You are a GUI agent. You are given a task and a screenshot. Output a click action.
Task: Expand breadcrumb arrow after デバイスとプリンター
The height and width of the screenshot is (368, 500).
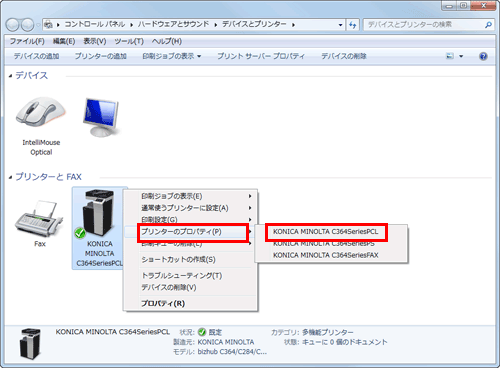[x=293, y=25]
